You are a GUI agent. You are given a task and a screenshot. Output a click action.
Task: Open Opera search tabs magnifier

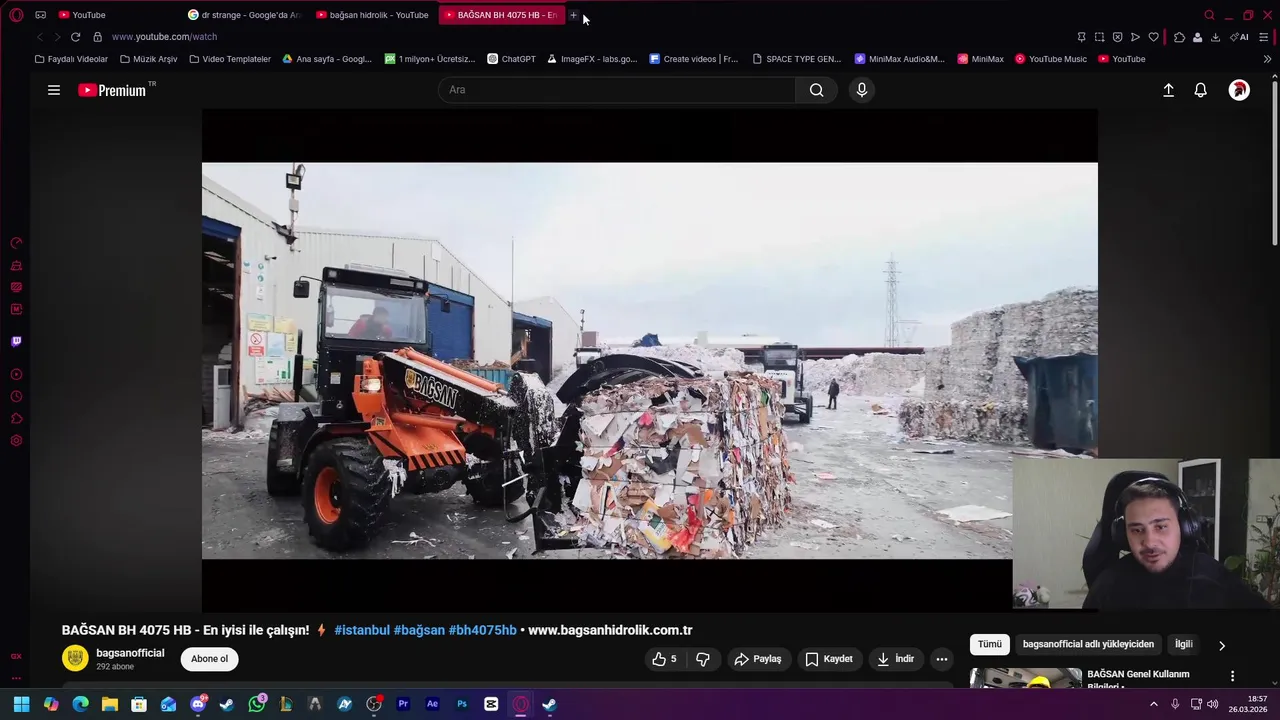pos(1209,15)
